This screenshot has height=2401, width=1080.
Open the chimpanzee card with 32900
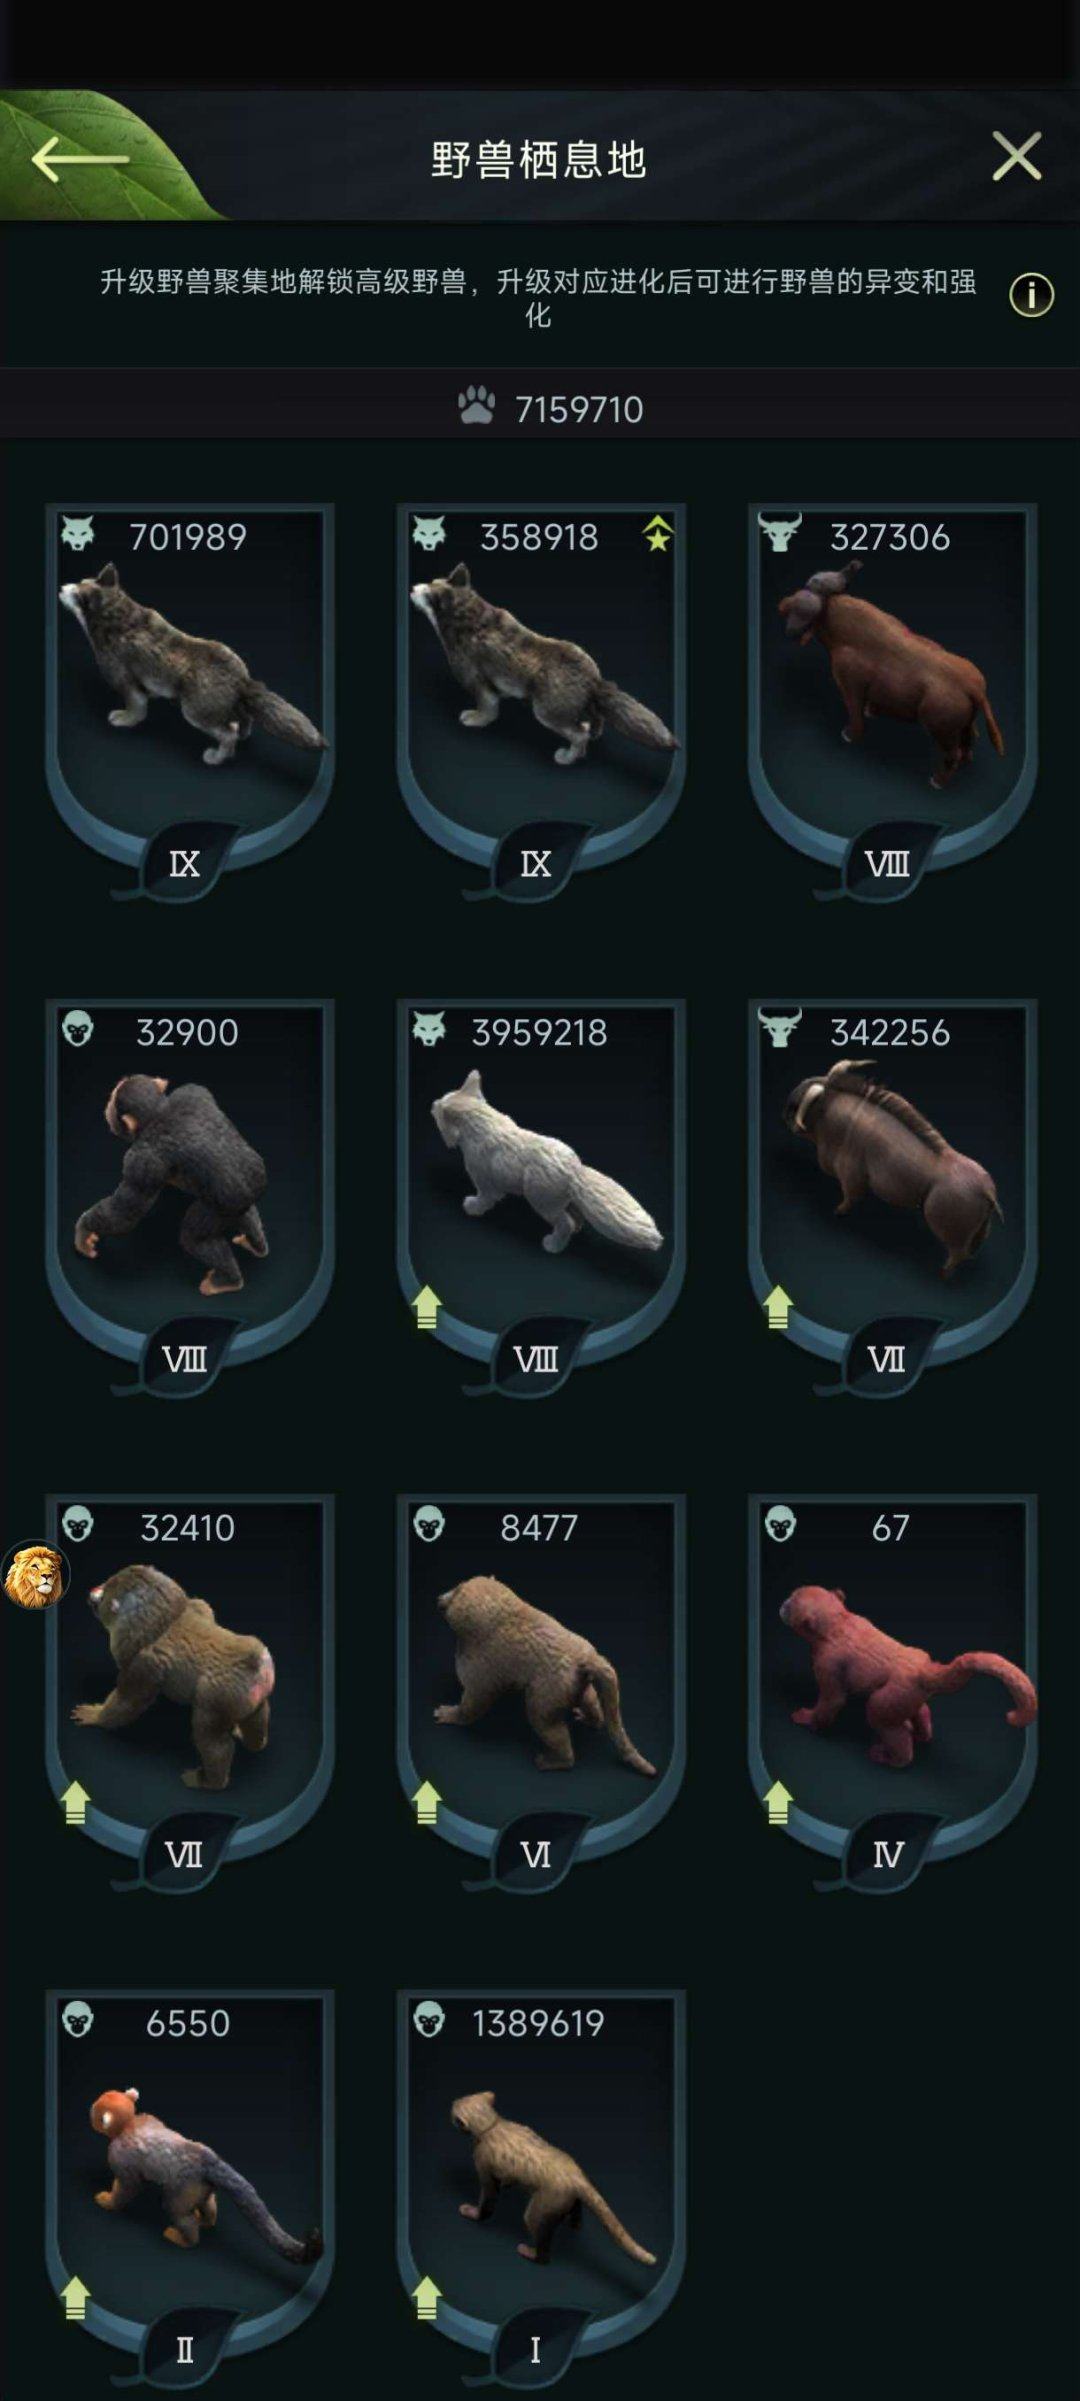[190, 1195]
